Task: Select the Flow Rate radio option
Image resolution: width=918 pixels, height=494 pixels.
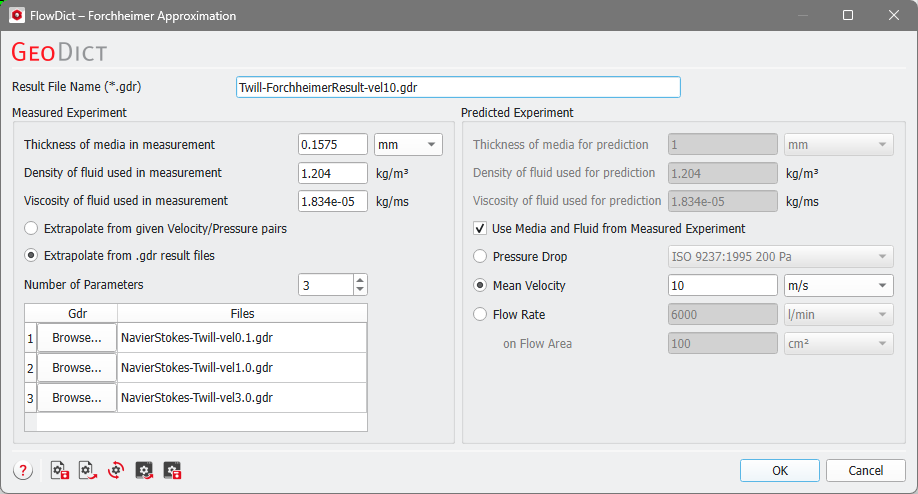Action: click(x=509, y=314)
